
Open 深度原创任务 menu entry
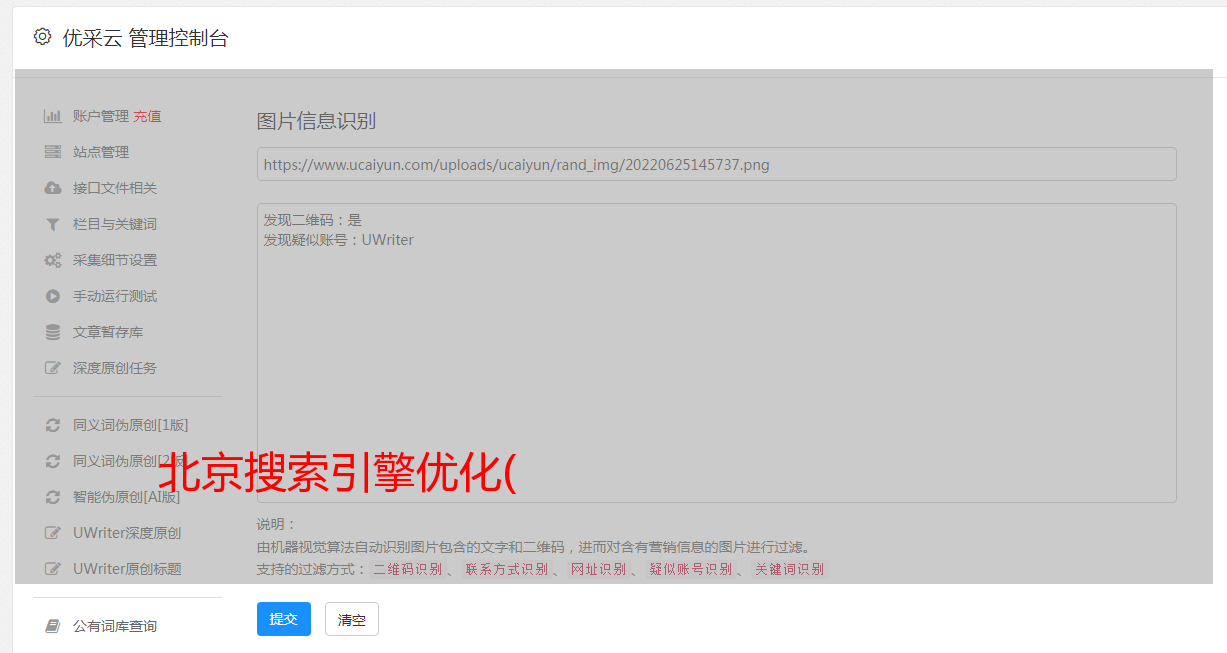[x=115, y=368]
